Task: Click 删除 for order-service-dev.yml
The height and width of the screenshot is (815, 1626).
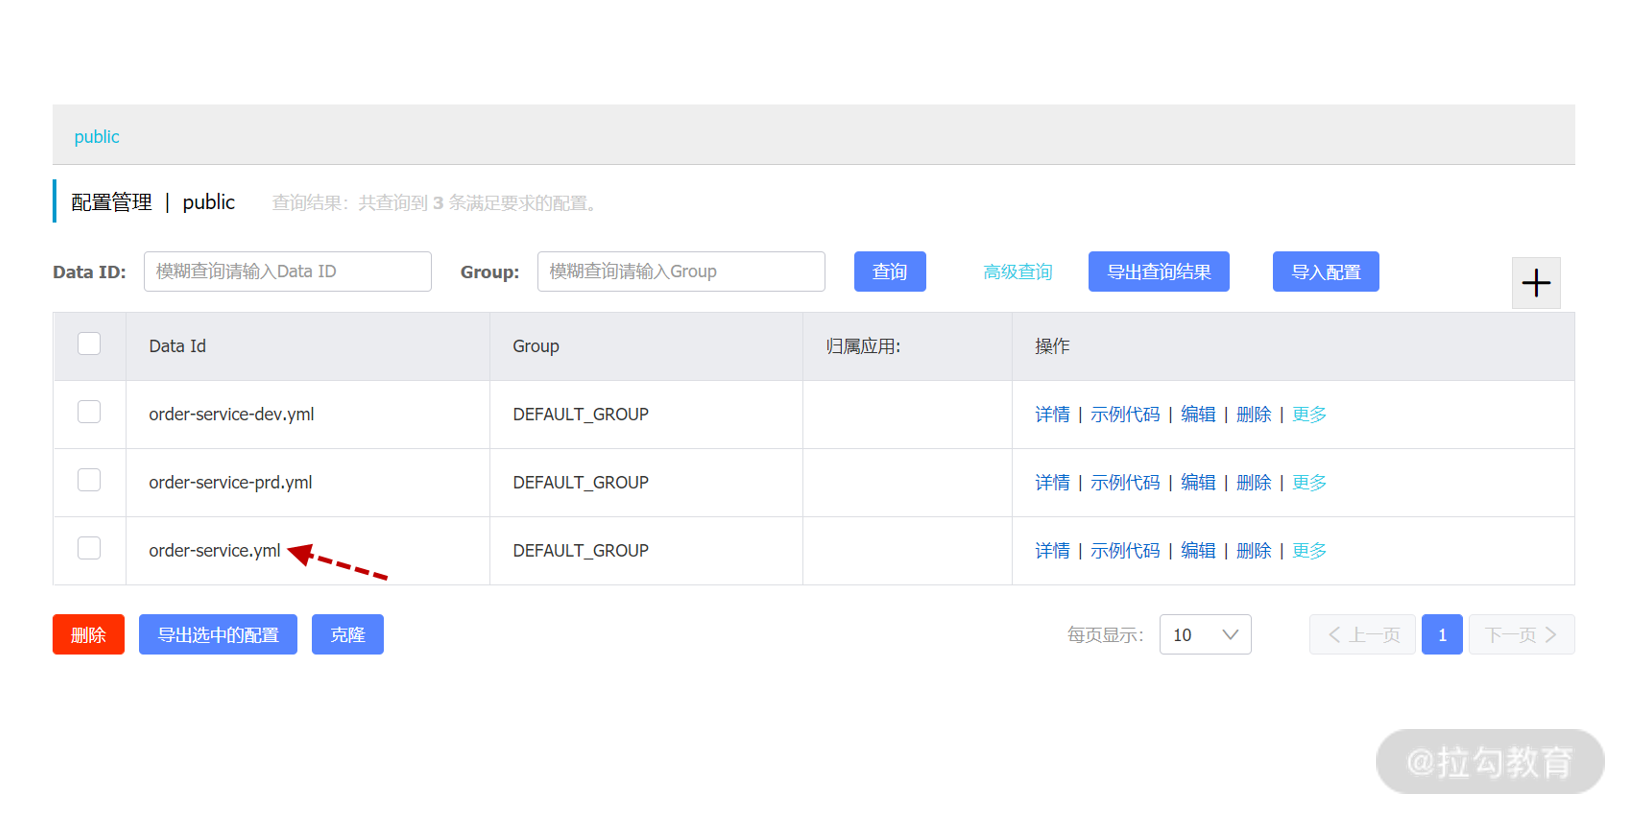Action: click(x=1254, y=414)
